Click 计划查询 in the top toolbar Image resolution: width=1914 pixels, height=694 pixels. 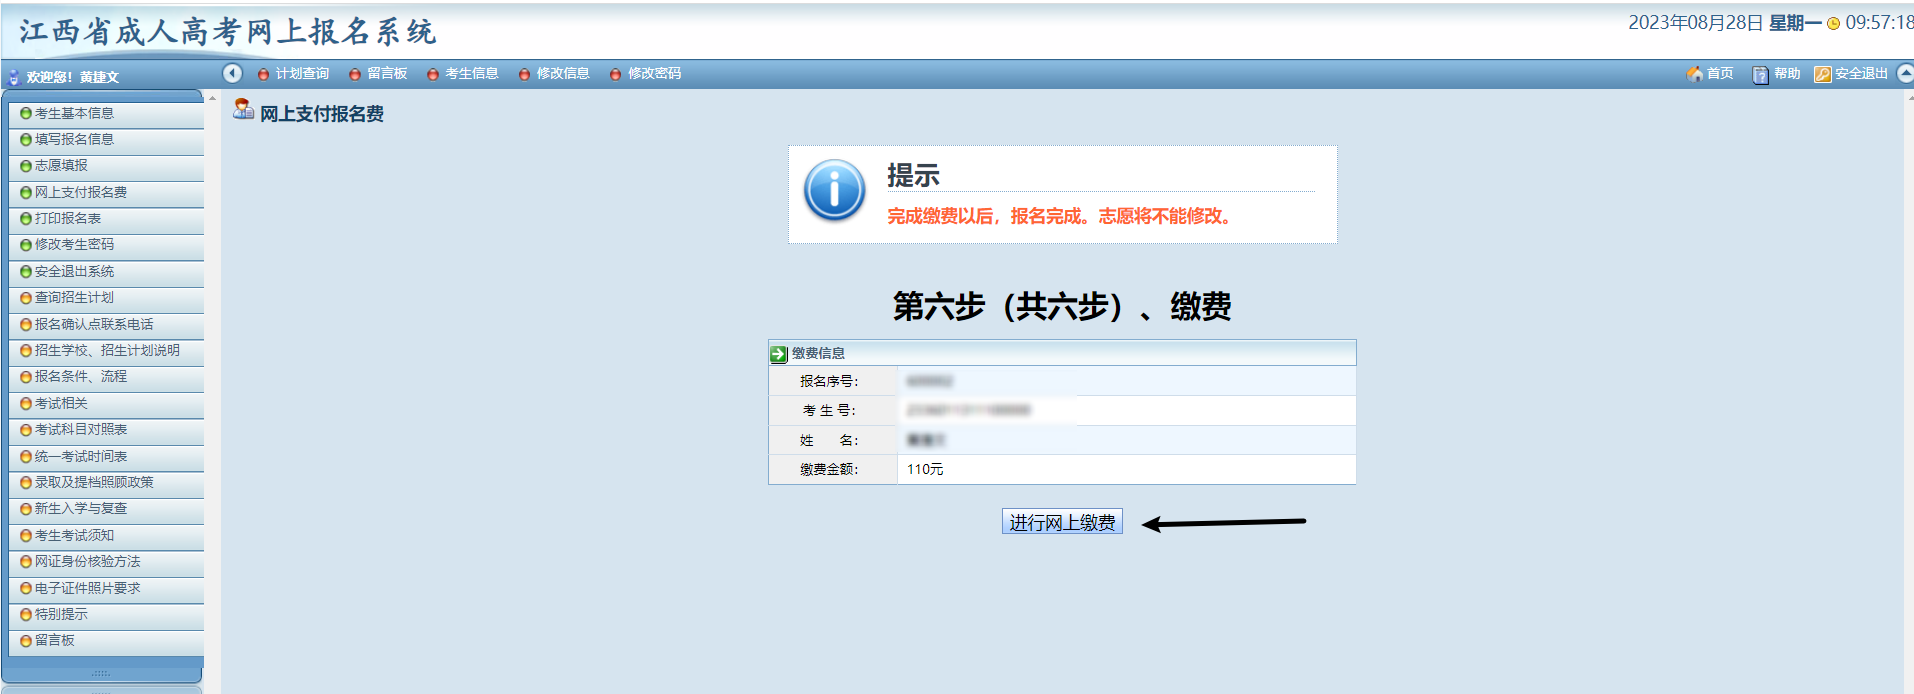coord(302,74)
